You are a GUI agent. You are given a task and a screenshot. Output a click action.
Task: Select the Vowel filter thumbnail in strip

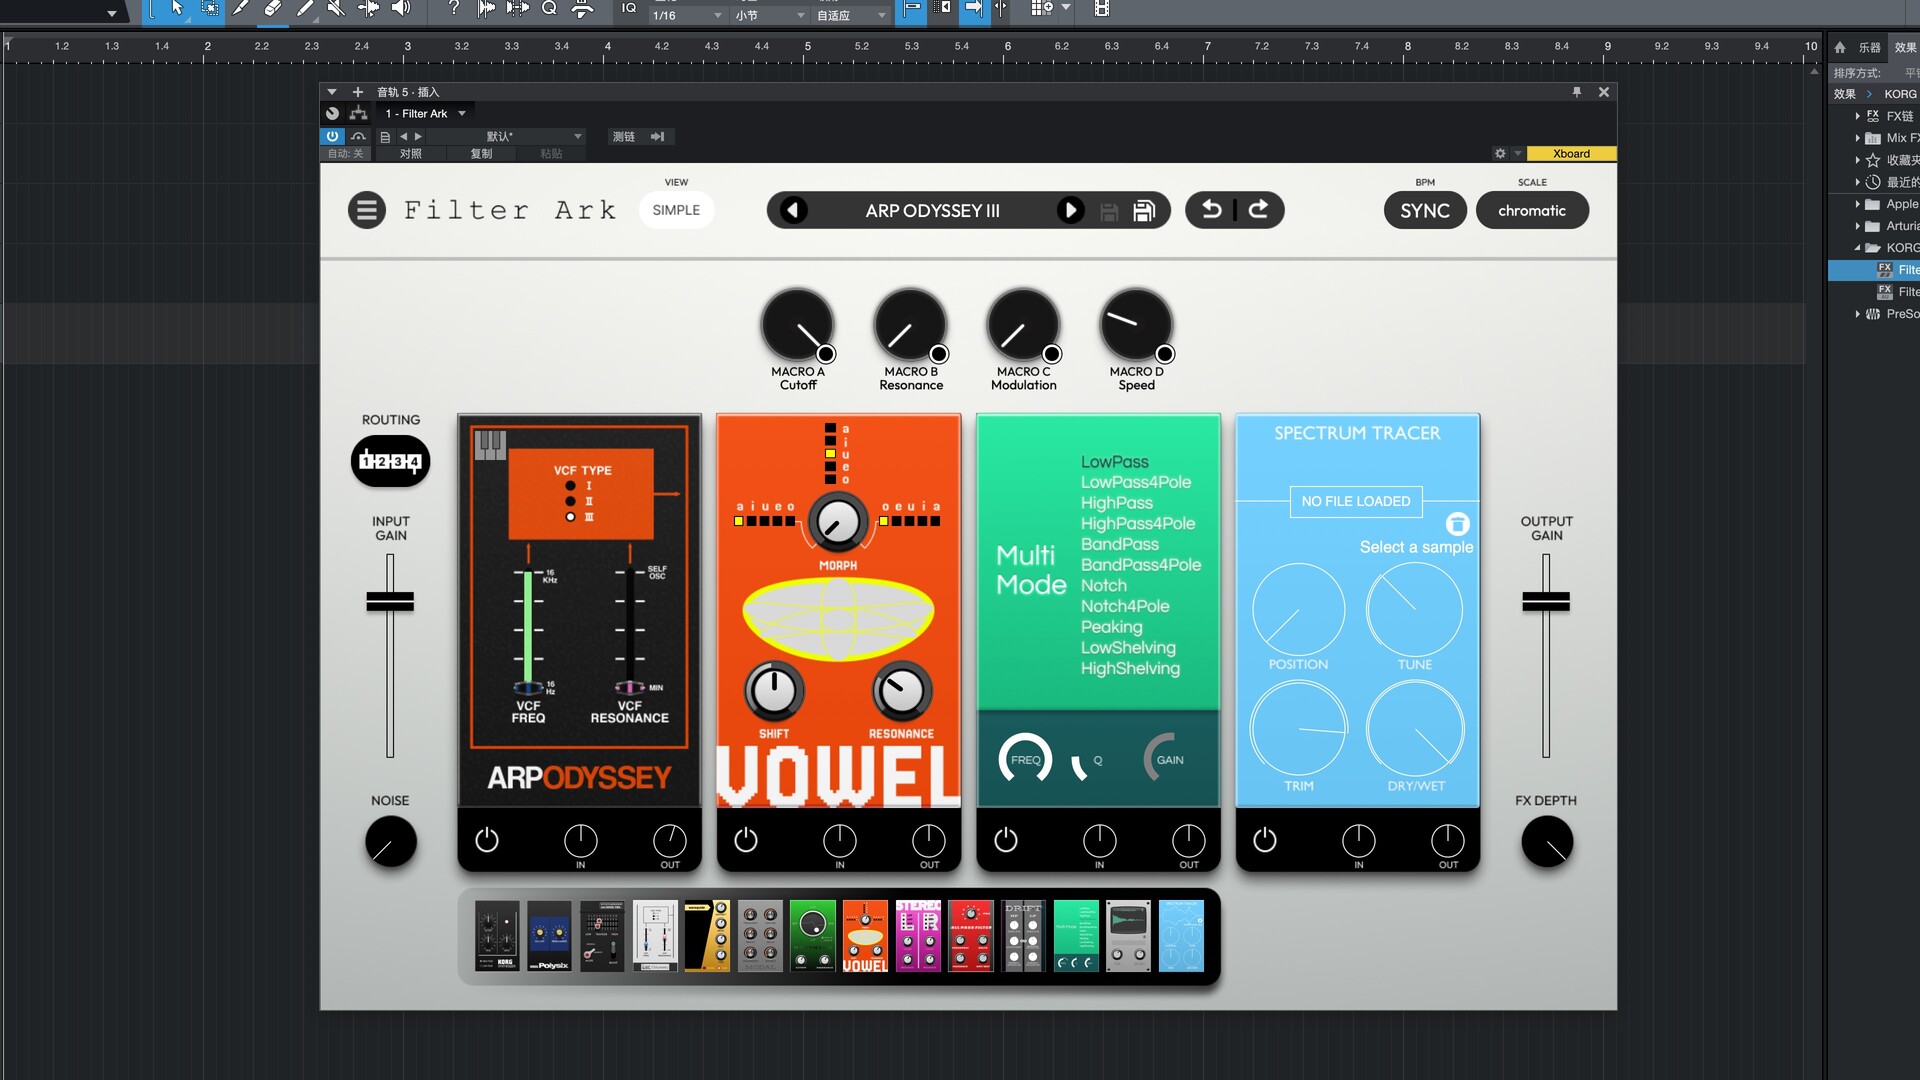point(865,936)
